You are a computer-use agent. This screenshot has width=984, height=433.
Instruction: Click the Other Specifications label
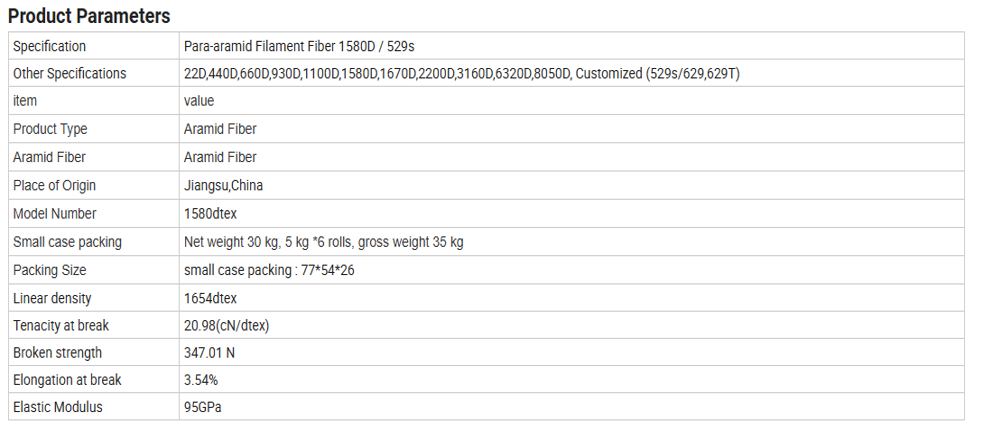(x=70, y=74)
